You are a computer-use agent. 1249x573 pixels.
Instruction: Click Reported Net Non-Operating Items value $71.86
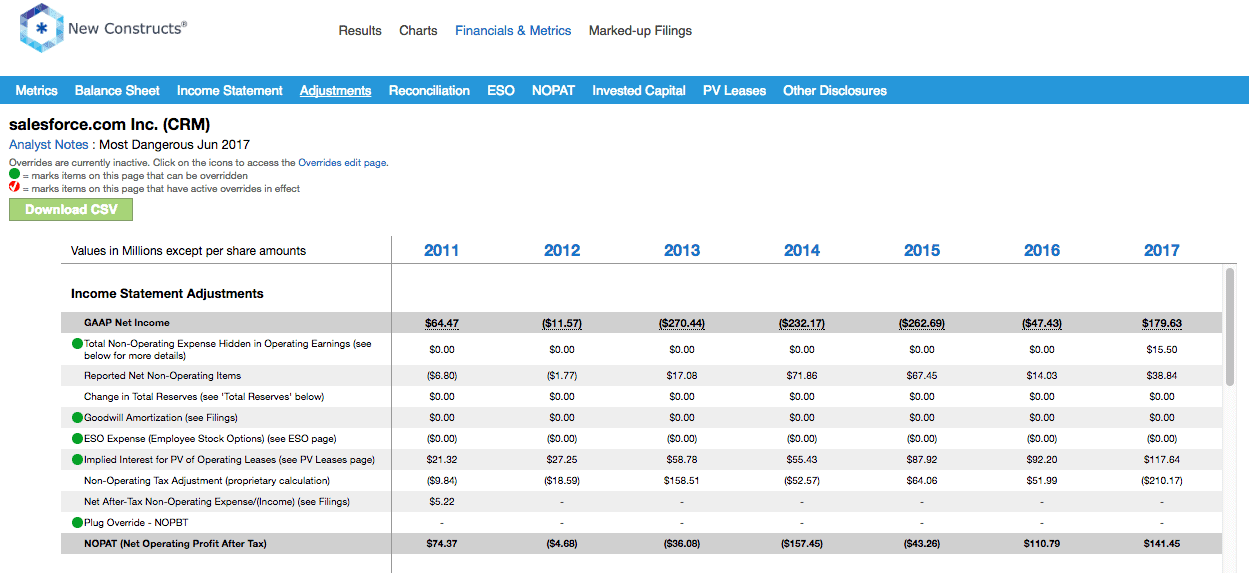click(802, 376)
